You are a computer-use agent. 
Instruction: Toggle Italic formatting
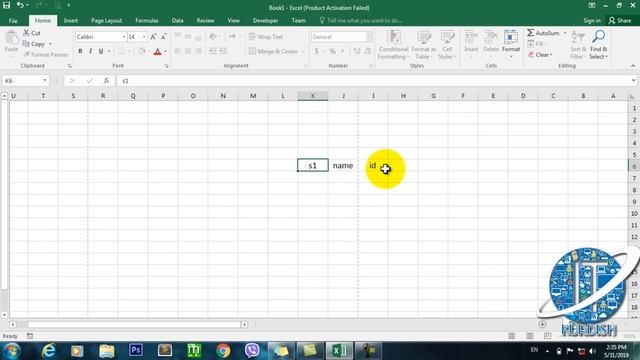[x=90, y=51]
